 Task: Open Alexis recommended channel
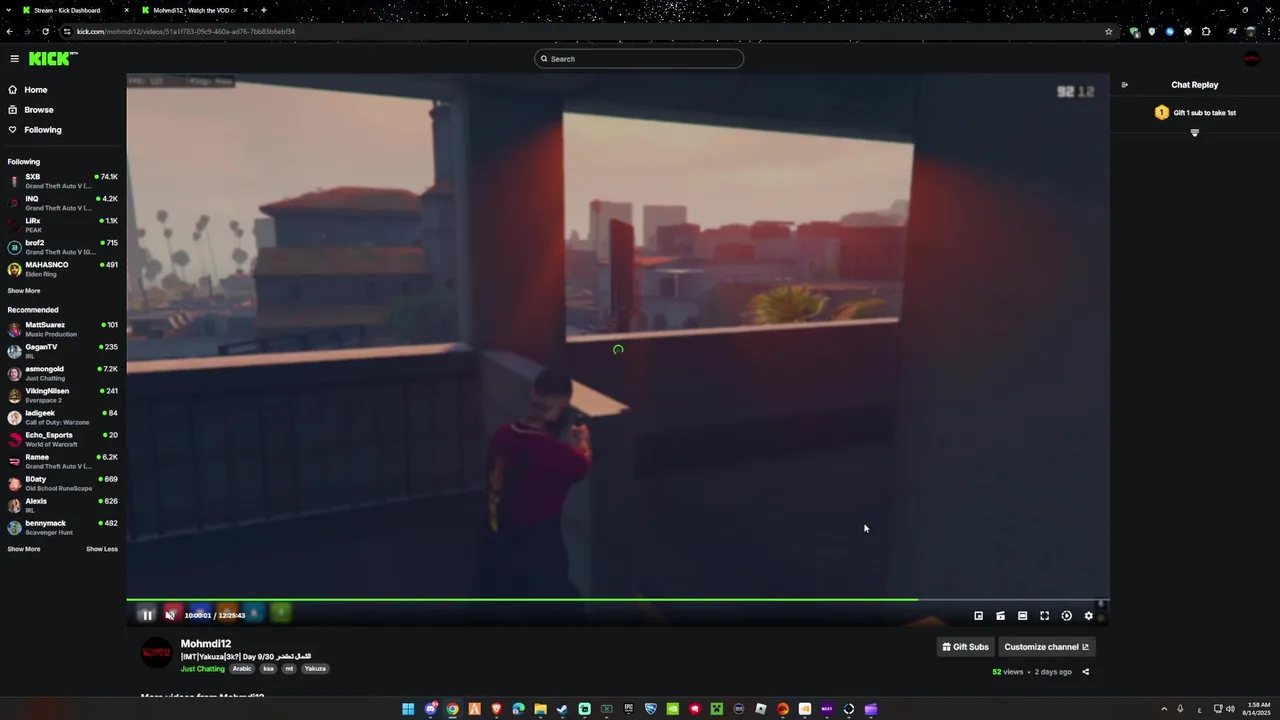tap(63, 505)
